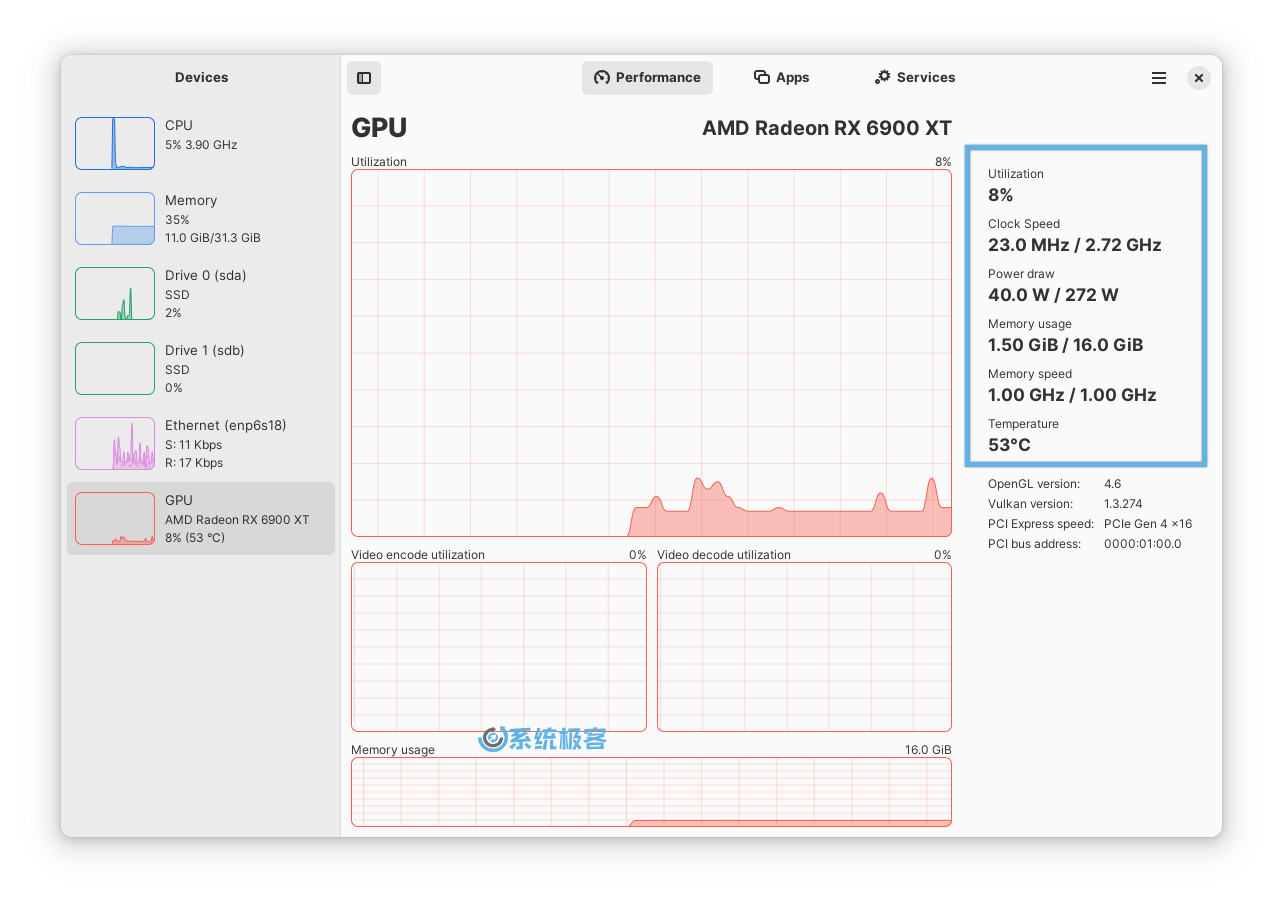
Task: Select the CPU device entry
Action: click(201, 143)
